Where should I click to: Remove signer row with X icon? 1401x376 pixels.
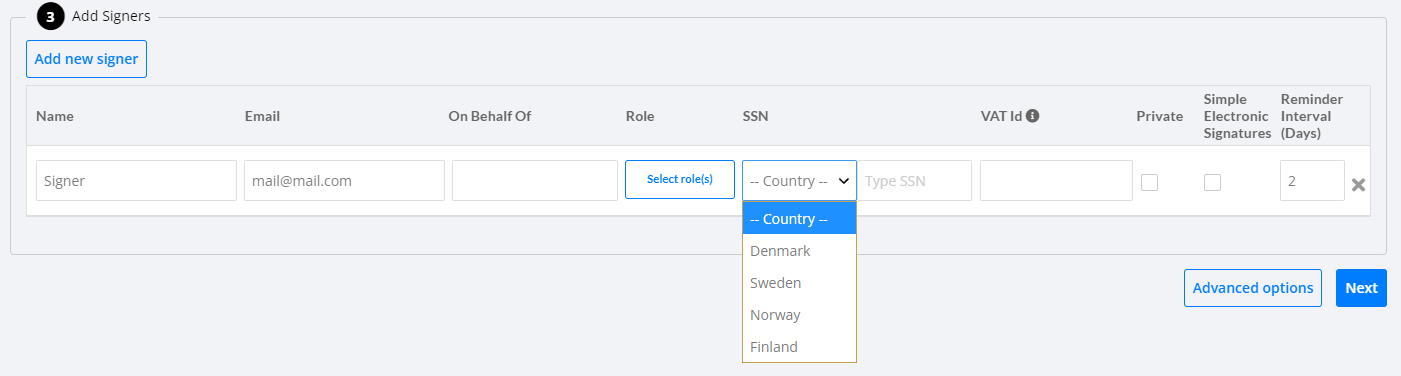[x=1358, y=184]
